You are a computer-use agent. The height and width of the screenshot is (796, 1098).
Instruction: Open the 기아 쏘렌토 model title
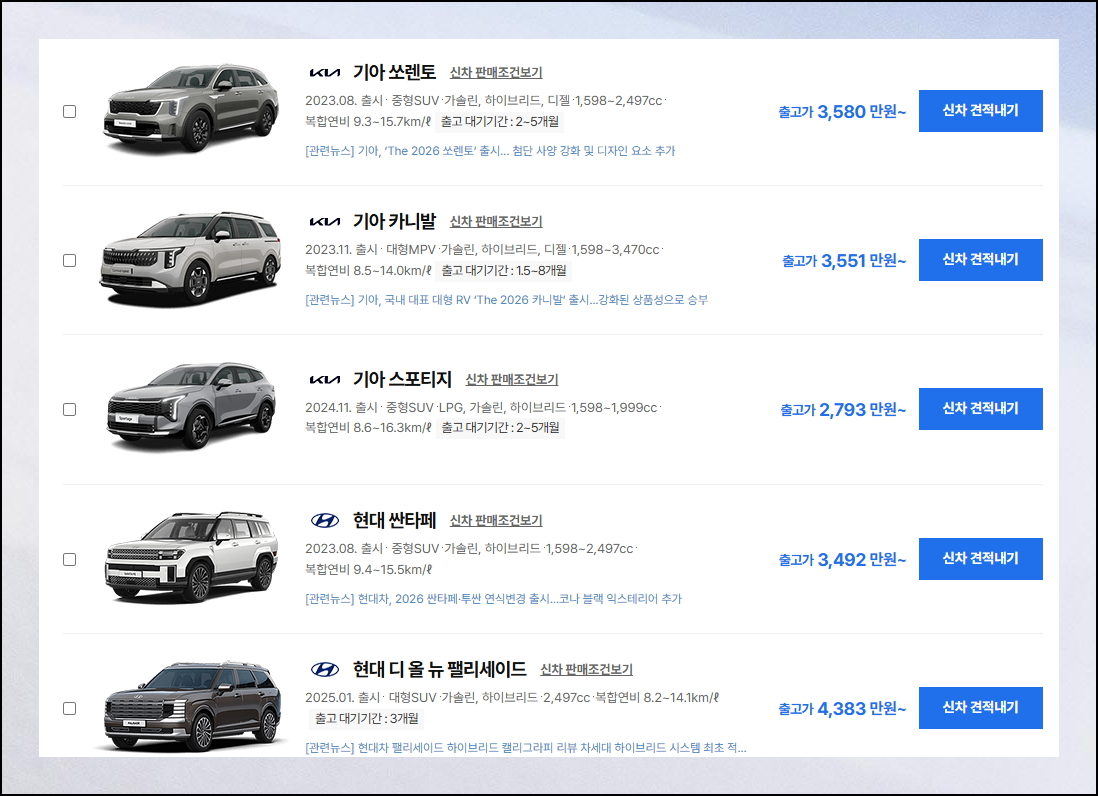[394, 72]
